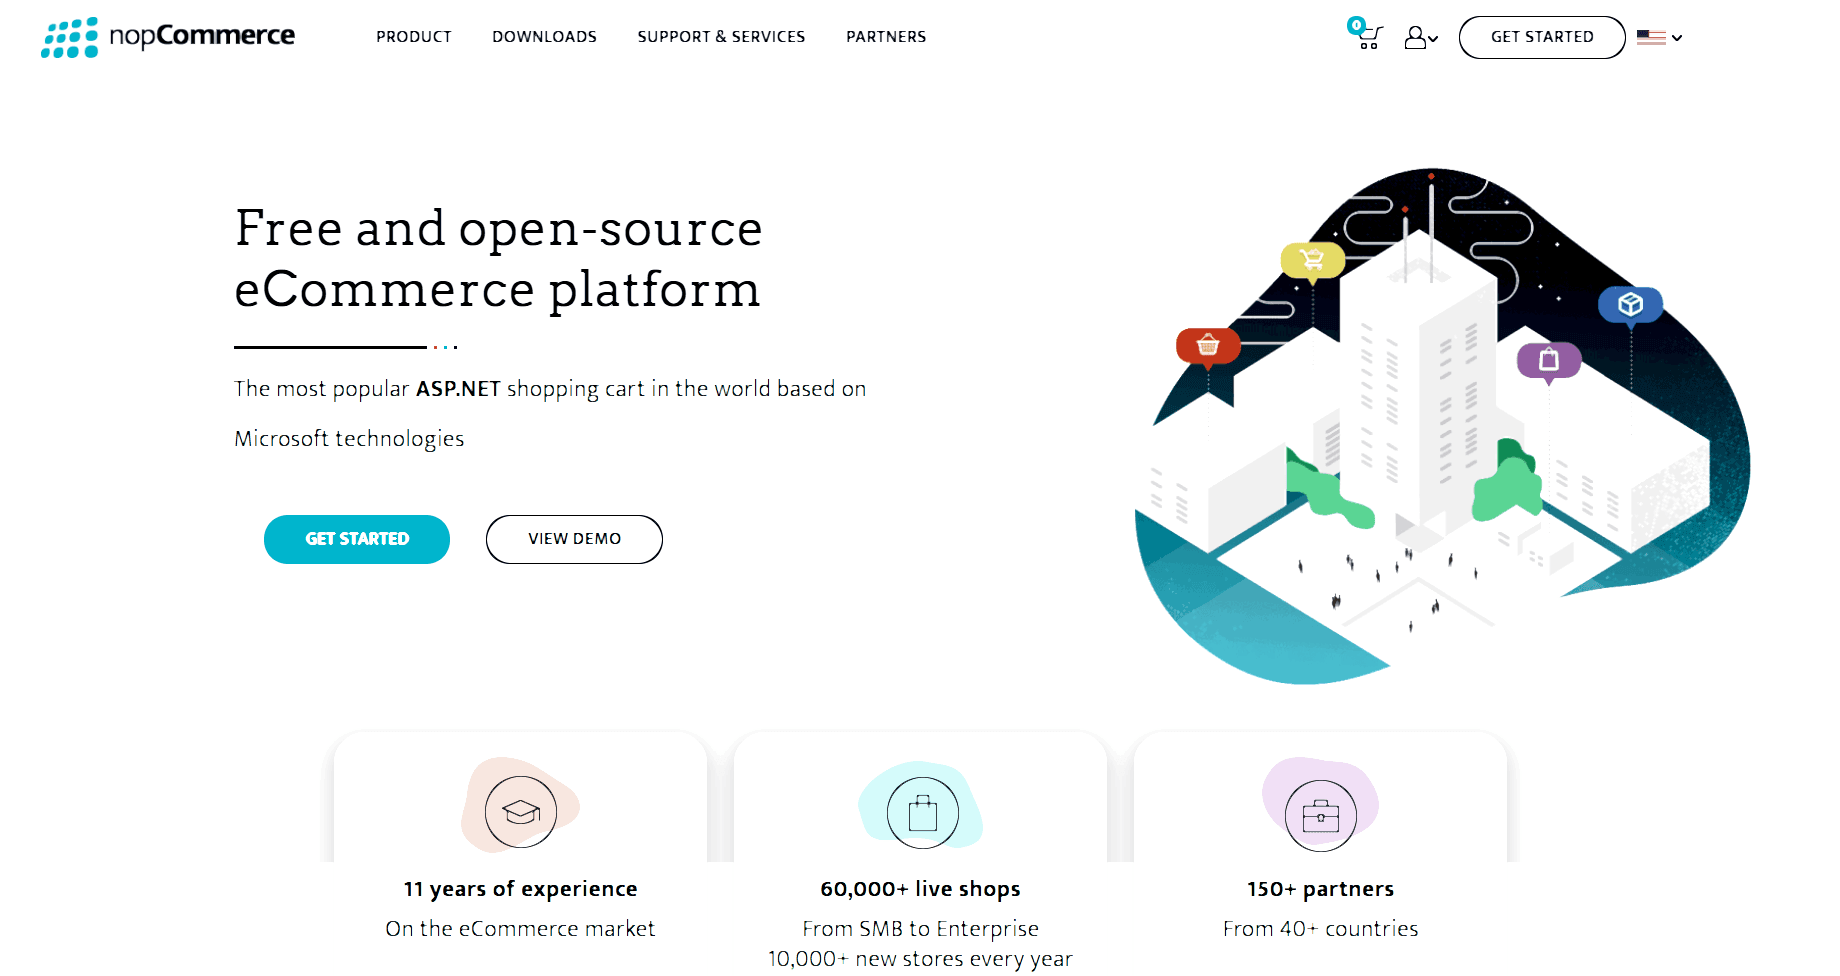Viewport: 1840px width, 976px height.
Task: Click the 'From SMB to Enterprise' text
Action: [920, 928]
